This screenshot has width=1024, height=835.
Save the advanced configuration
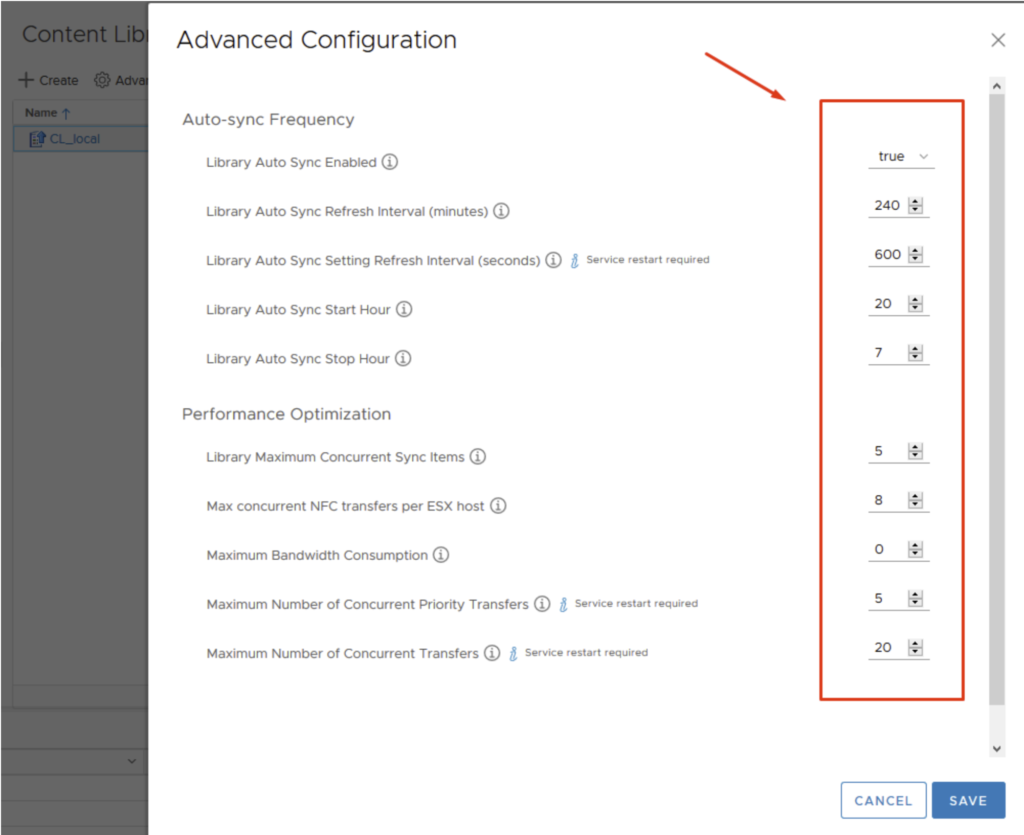968,800
